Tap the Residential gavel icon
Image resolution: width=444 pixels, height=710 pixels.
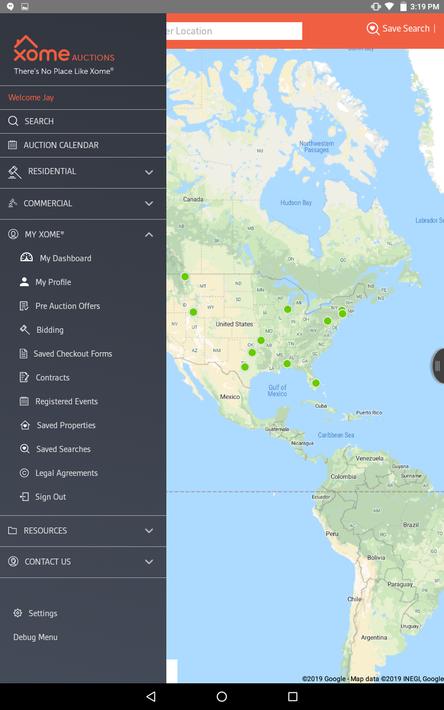point(14,172)
